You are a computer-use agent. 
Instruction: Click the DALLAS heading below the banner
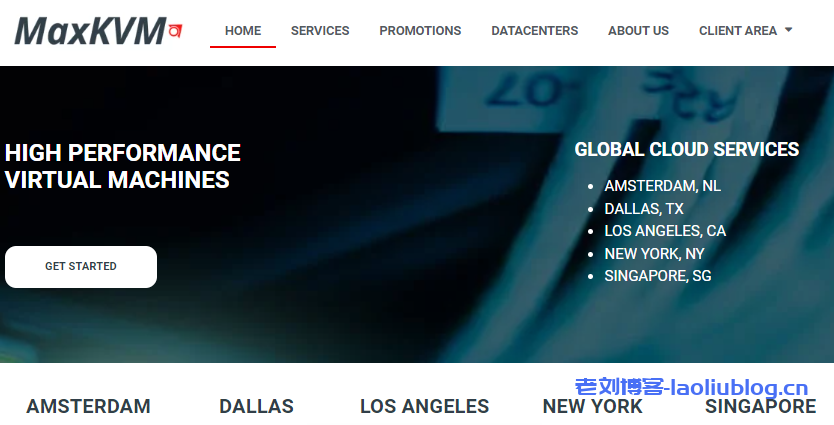pyautogui.click(x=256, y=406)
